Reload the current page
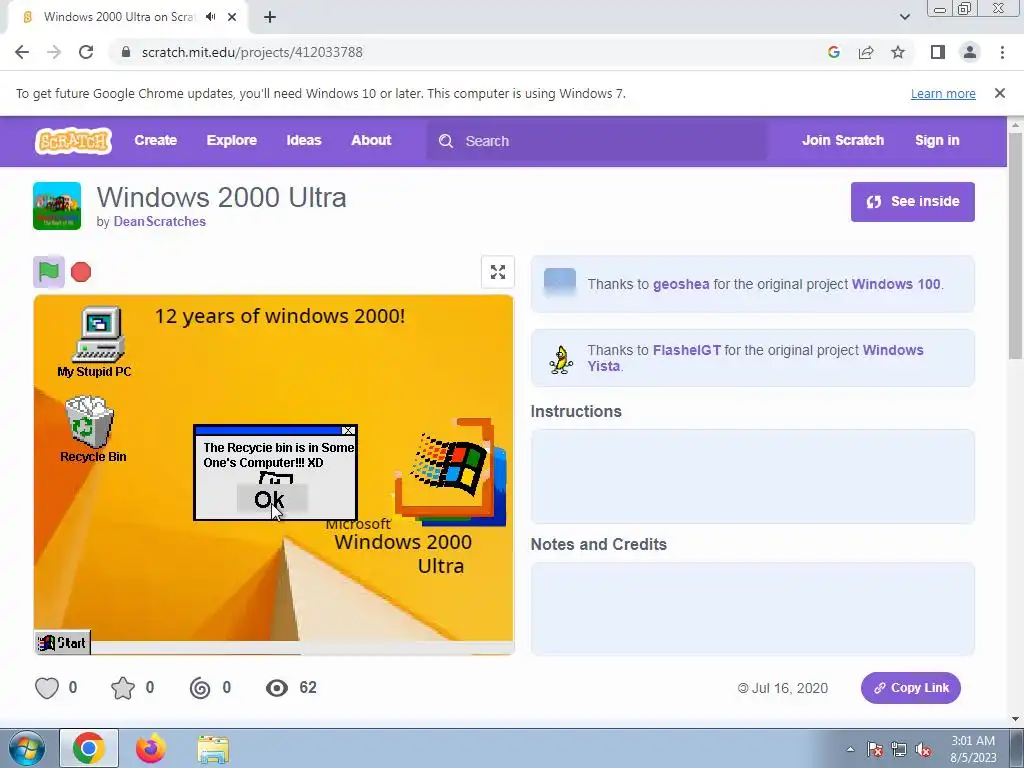 [x=86, y=52]
